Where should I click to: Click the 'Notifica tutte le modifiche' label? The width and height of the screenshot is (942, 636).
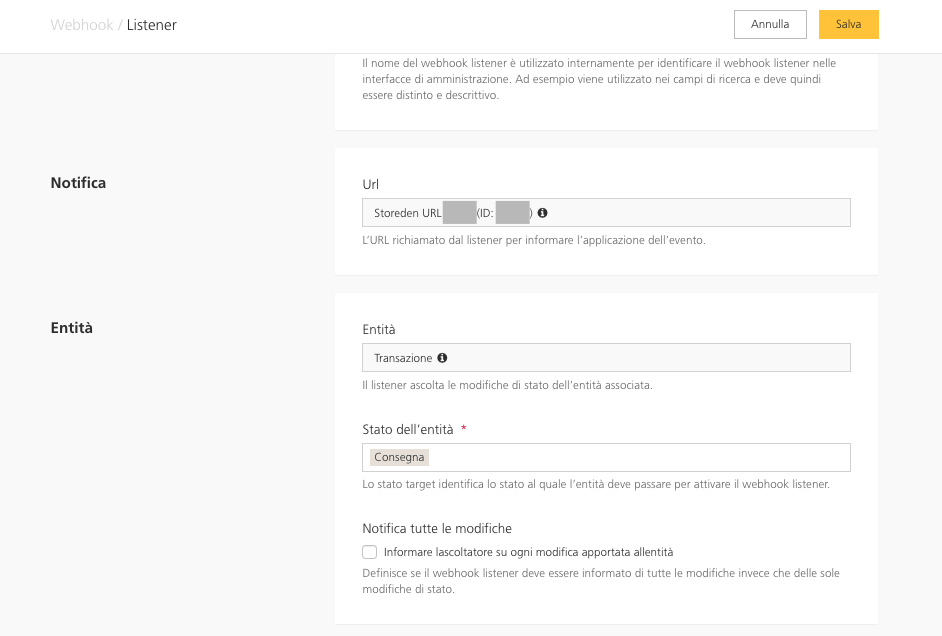pyautogui.click(x=437, y=528)
